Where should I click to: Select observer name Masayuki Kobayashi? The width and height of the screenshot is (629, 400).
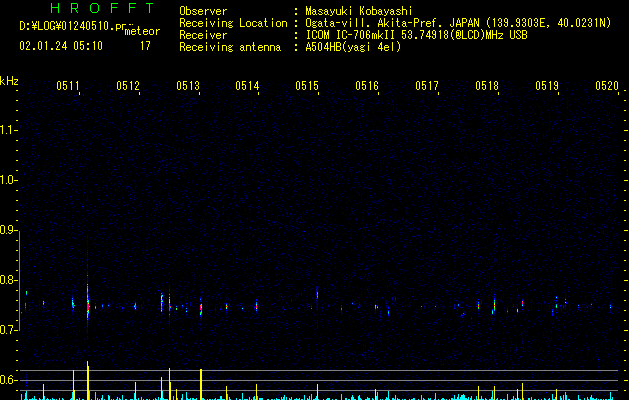pyautogui.click(x=359, y=11)
